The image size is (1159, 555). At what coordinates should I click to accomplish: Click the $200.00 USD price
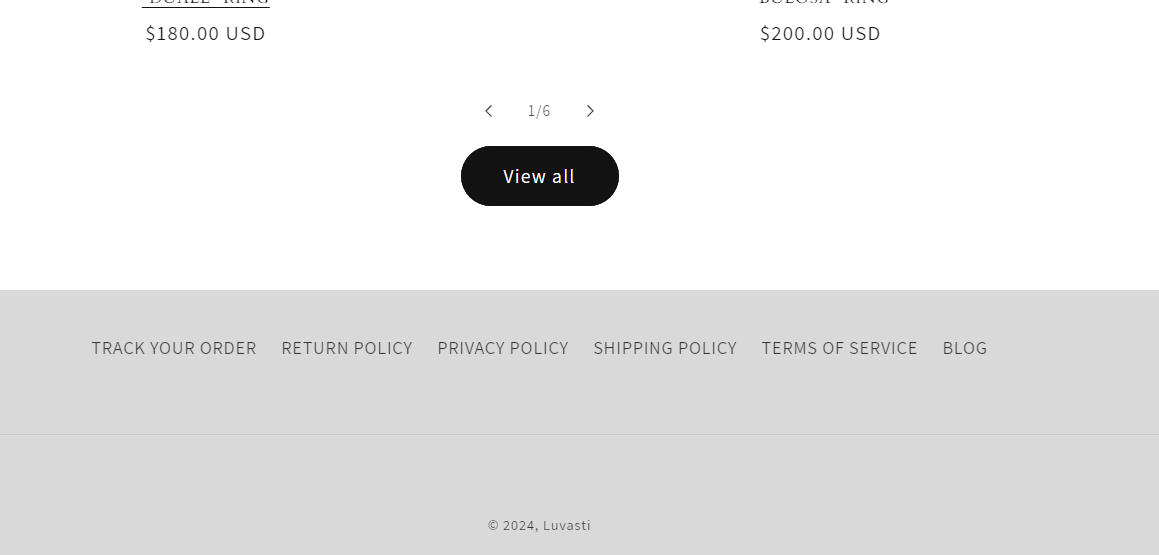tap(821, 34)
